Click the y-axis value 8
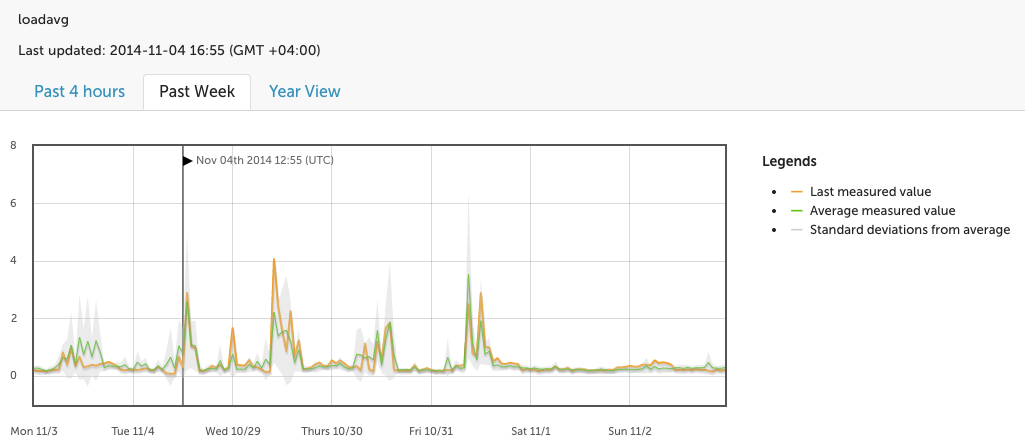 tap(13, 145)
